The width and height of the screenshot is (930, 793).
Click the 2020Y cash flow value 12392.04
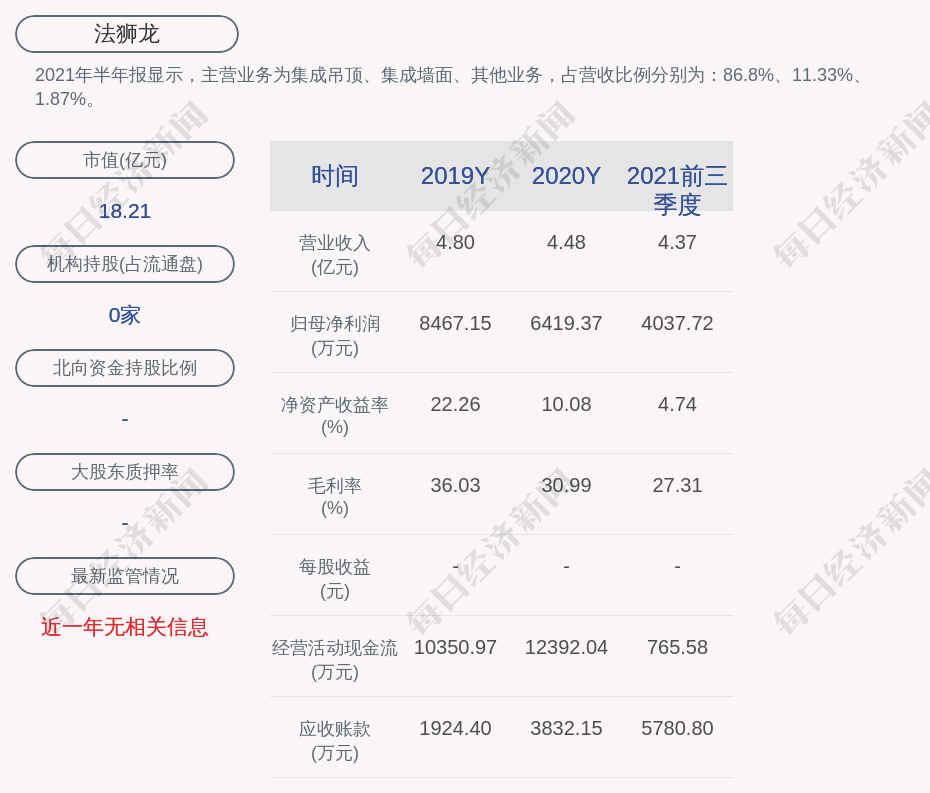(x=566, y=647)
